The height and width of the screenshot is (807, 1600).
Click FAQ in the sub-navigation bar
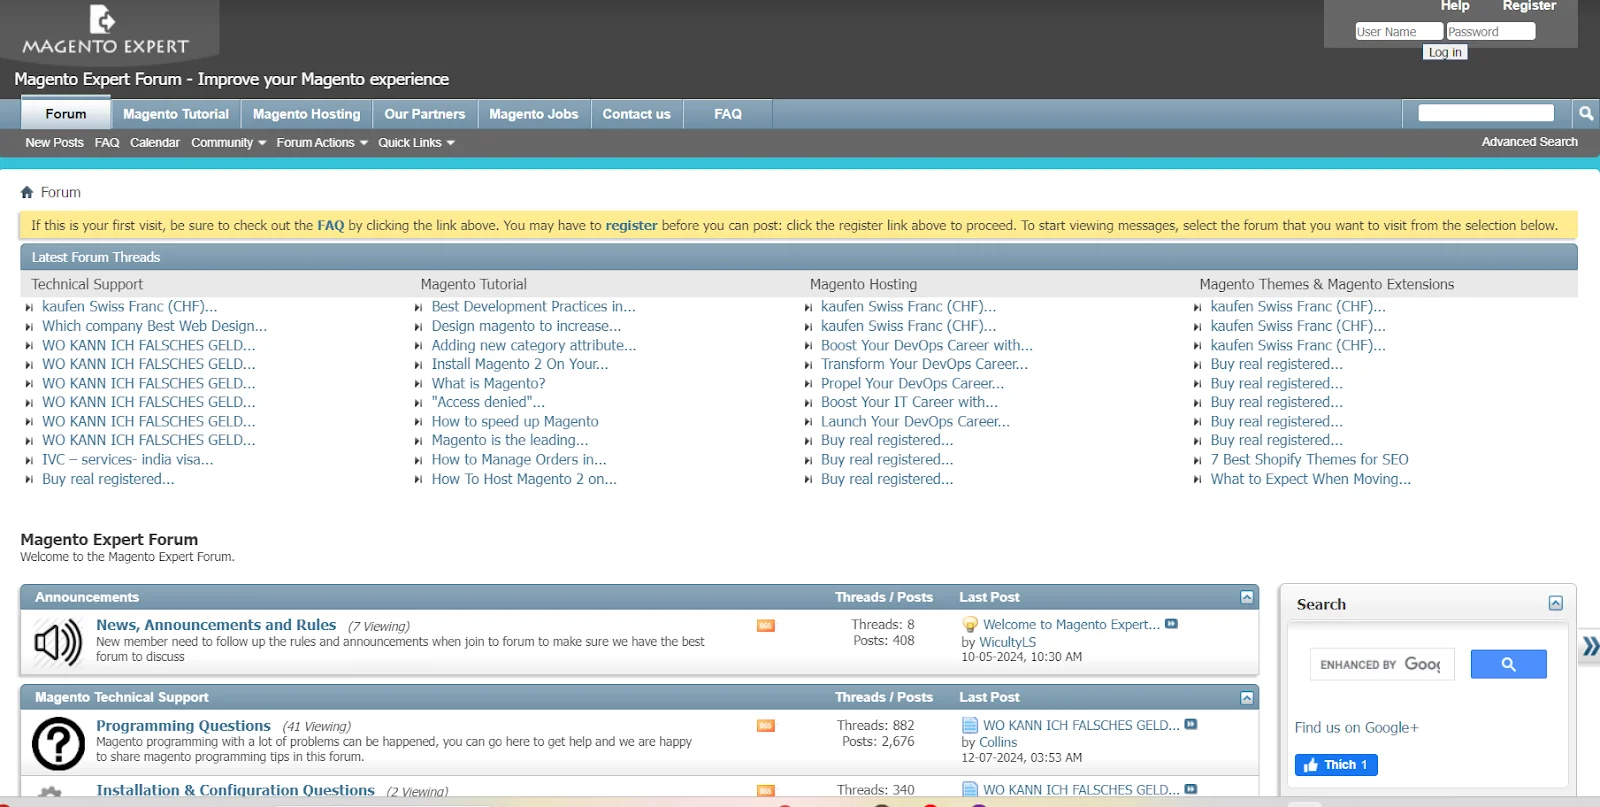coord(107,143)
